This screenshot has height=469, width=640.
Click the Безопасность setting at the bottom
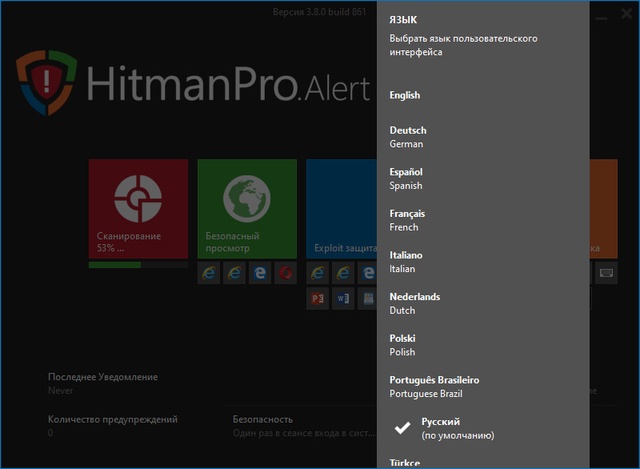(262, 420)
